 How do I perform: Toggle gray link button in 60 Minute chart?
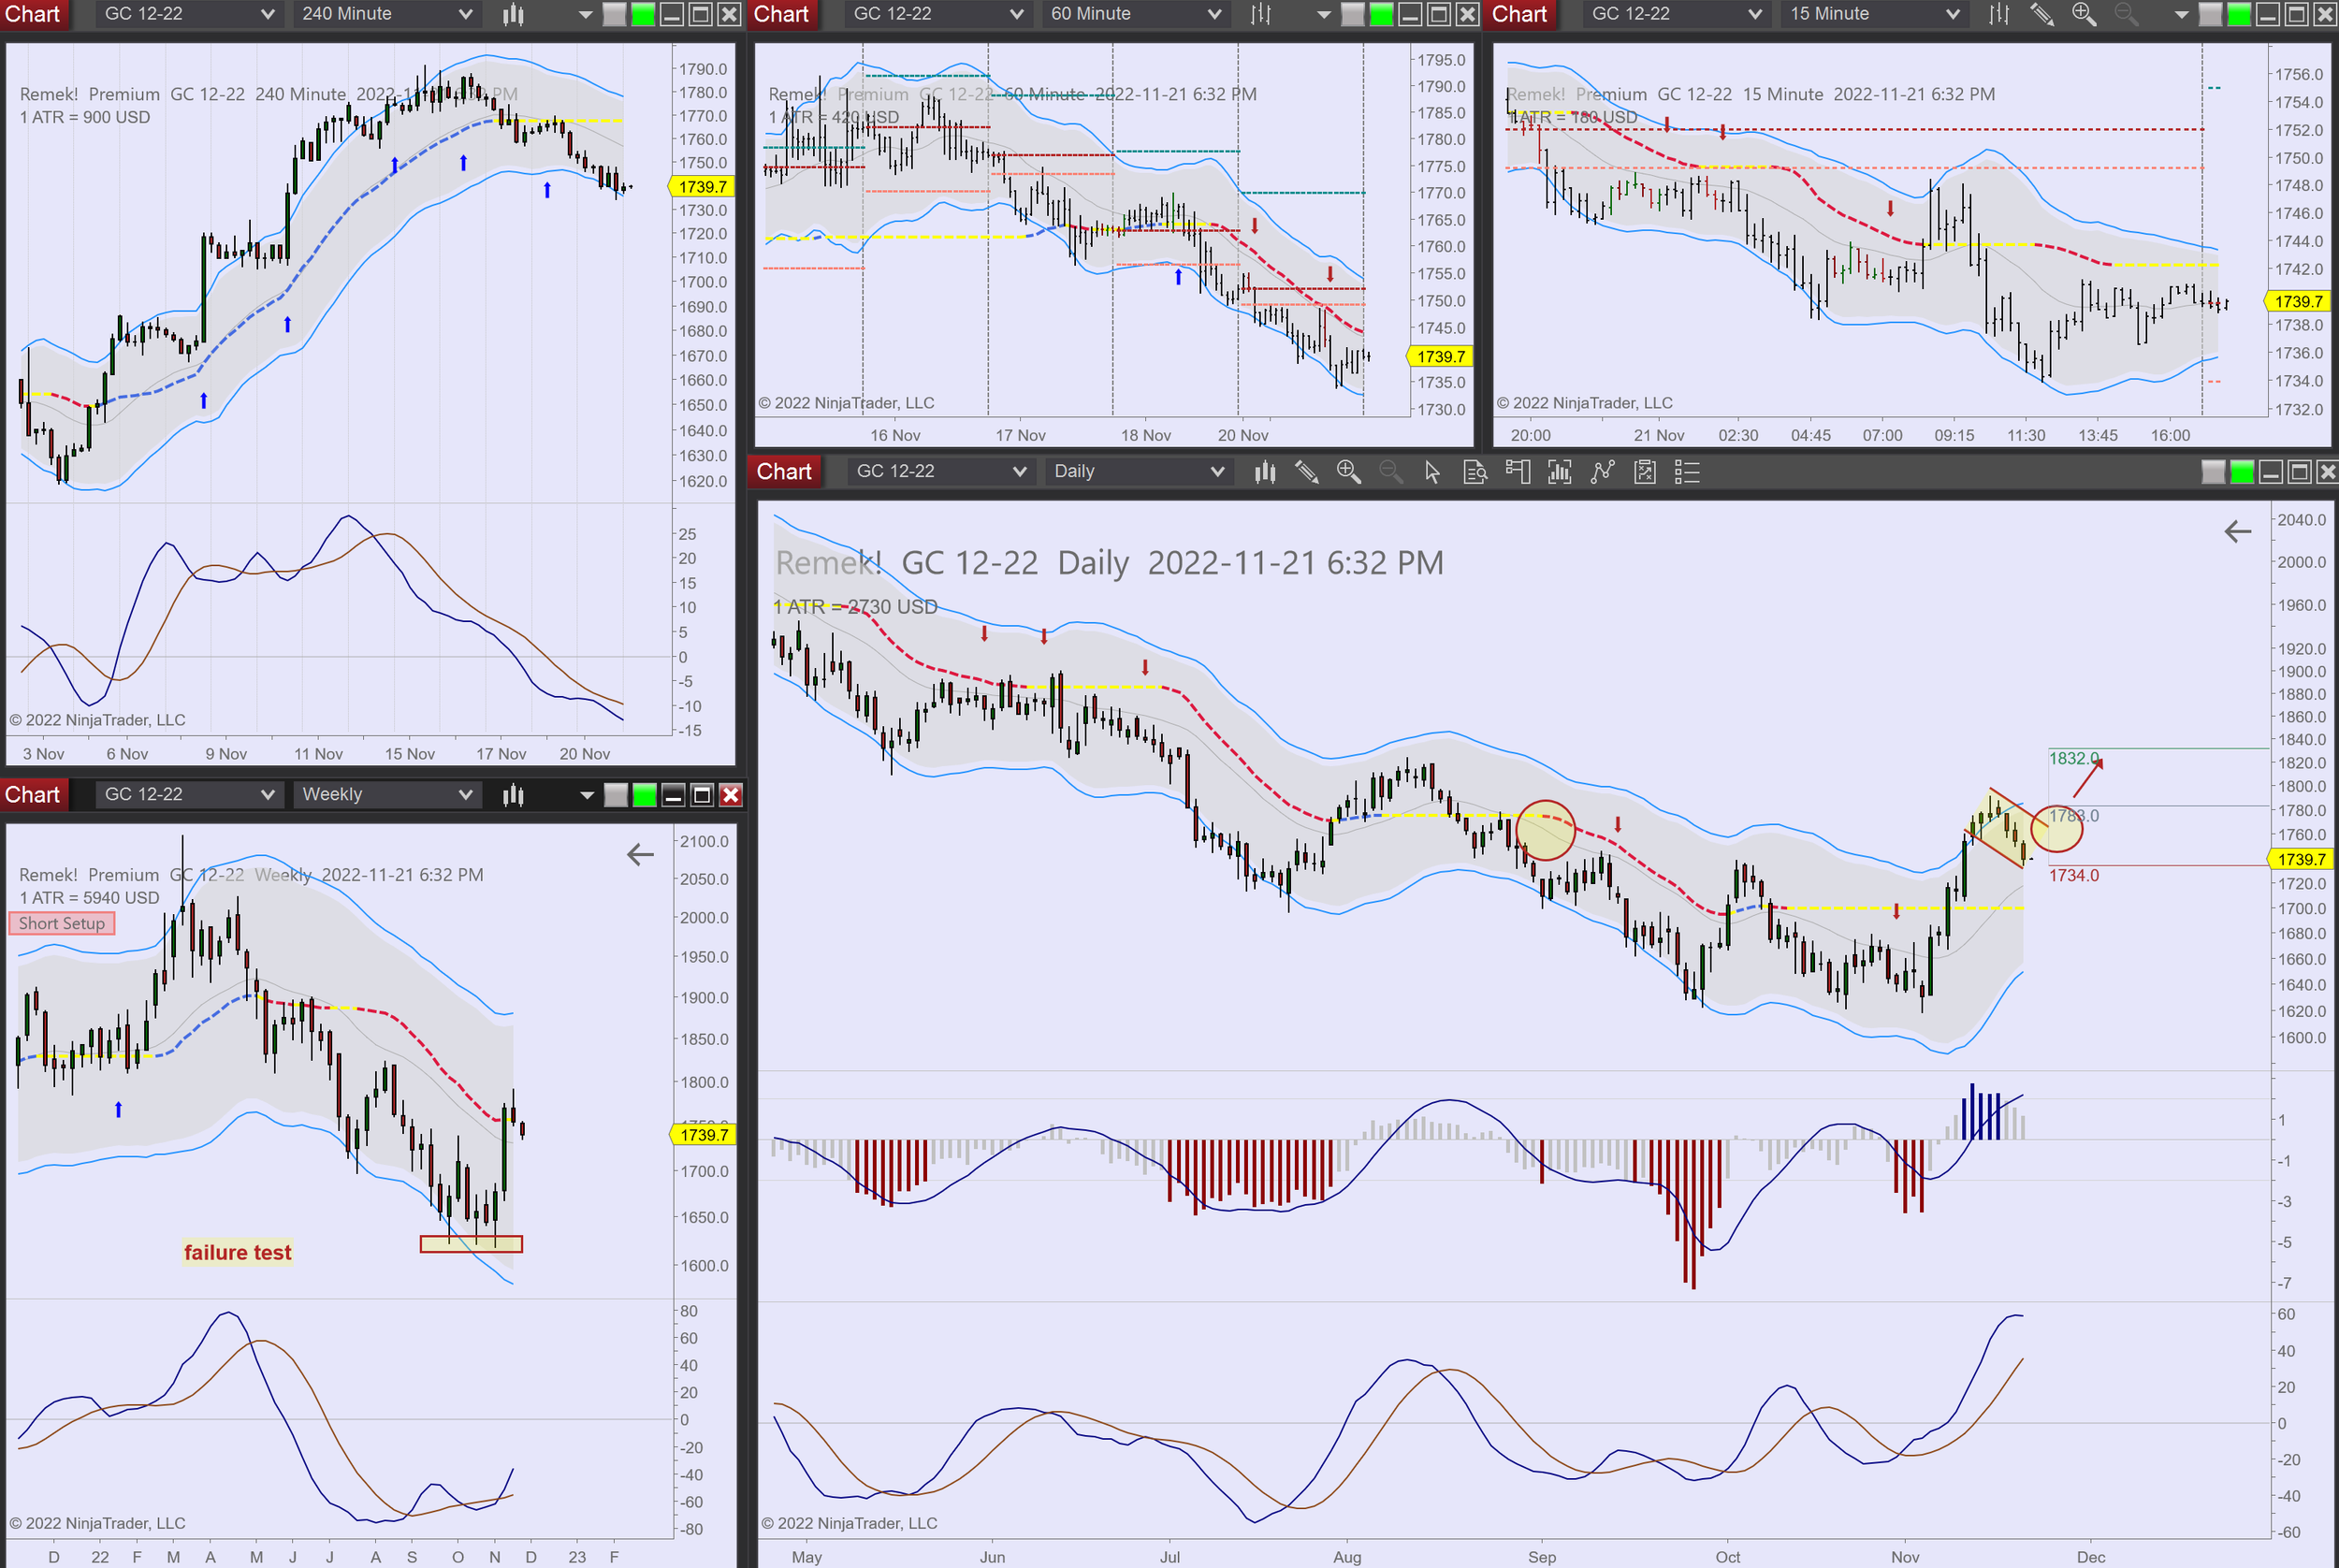click(x=1353, y=14)
